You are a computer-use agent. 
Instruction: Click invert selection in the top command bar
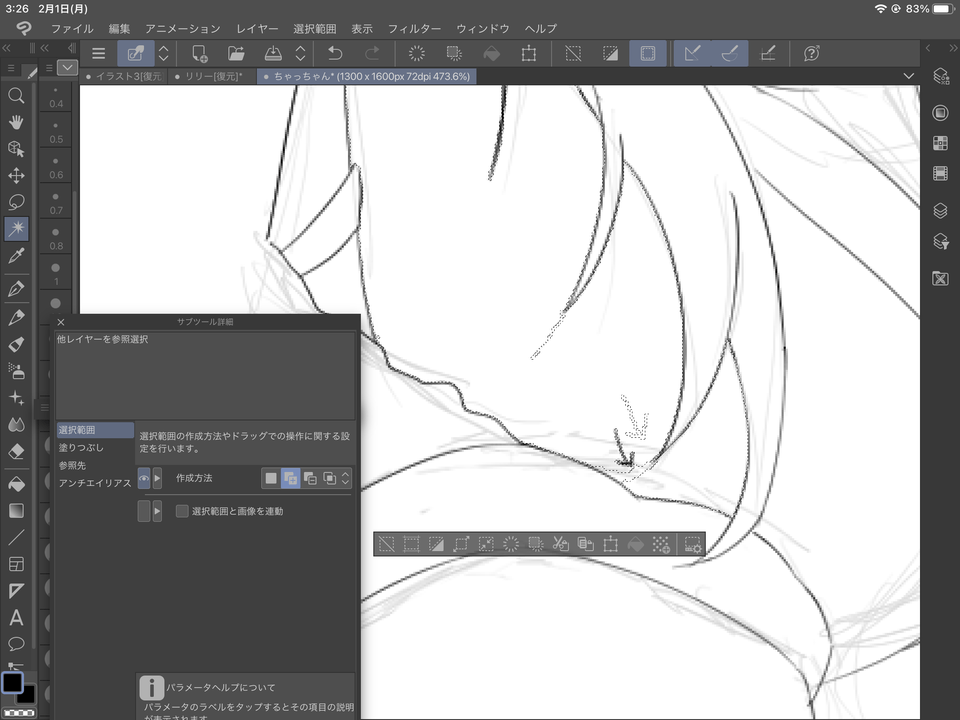click(610, 54)
